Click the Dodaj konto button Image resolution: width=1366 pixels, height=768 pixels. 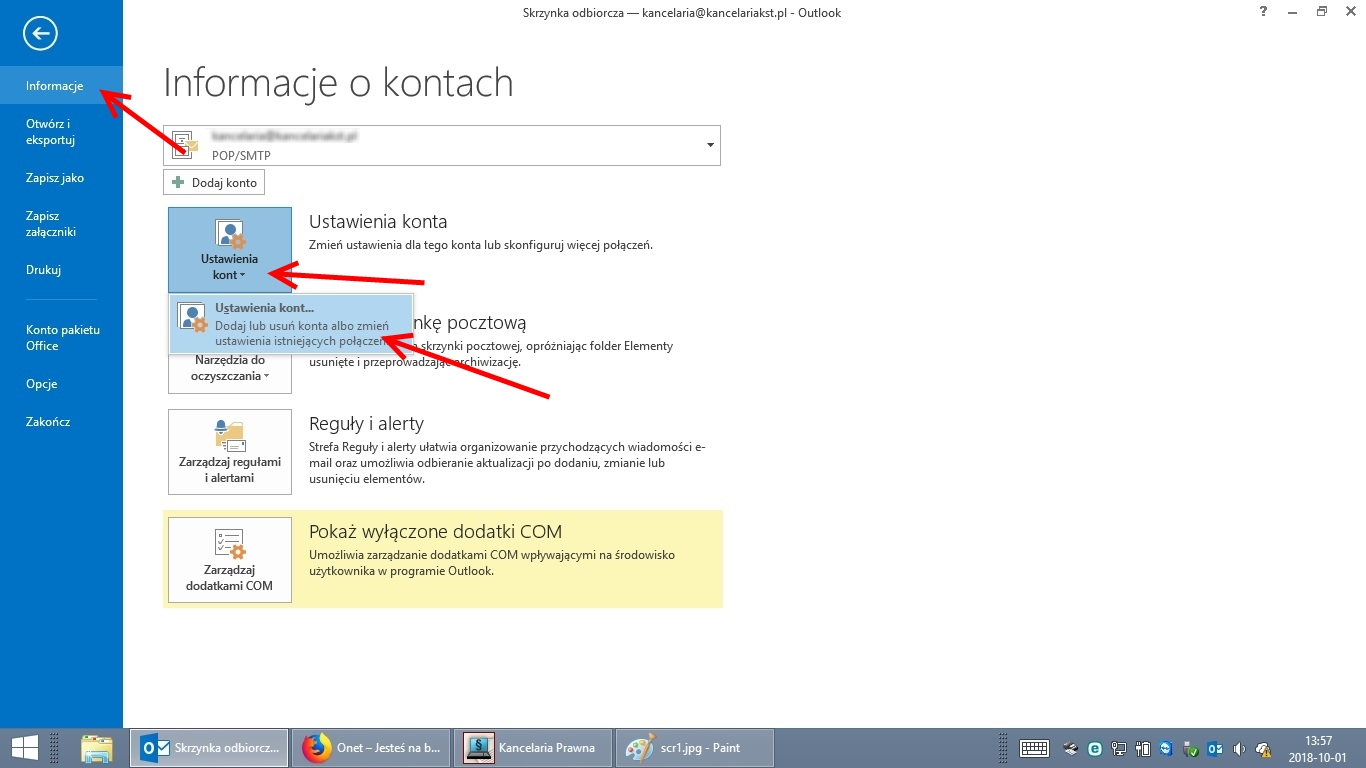coord(214,183)
